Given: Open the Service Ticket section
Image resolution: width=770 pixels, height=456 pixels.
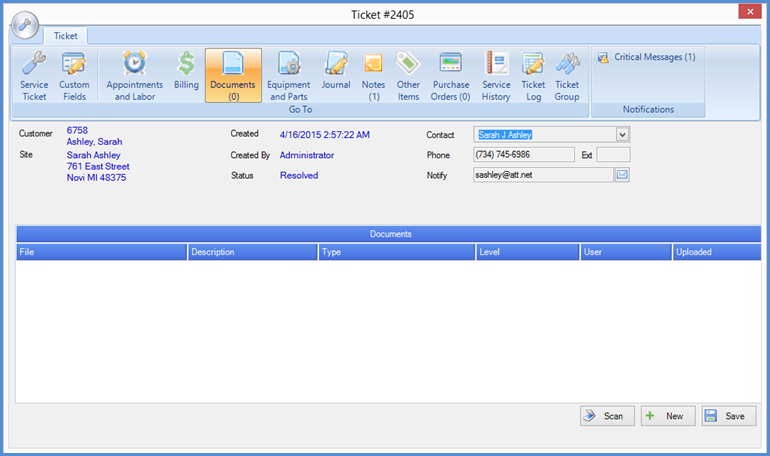Looking at the screenshot, I should click(34, 76).
